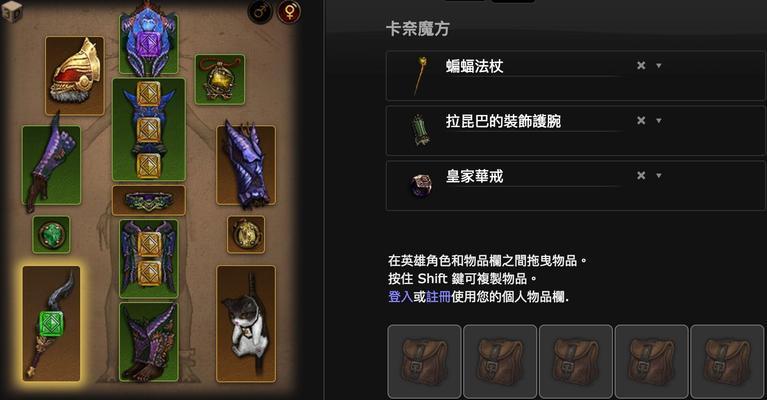Select the first empty bag inventory slot

pyautogui.click(x=424, y=361)
